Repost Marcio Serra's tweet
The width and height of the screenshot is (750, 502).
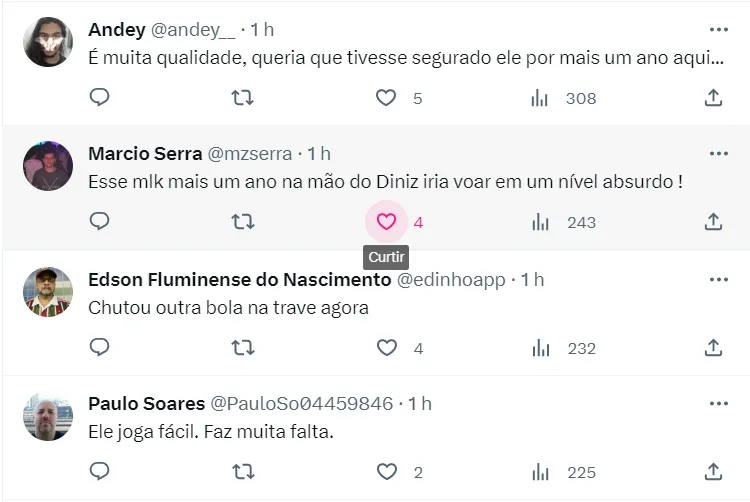(x=242, y=222)
